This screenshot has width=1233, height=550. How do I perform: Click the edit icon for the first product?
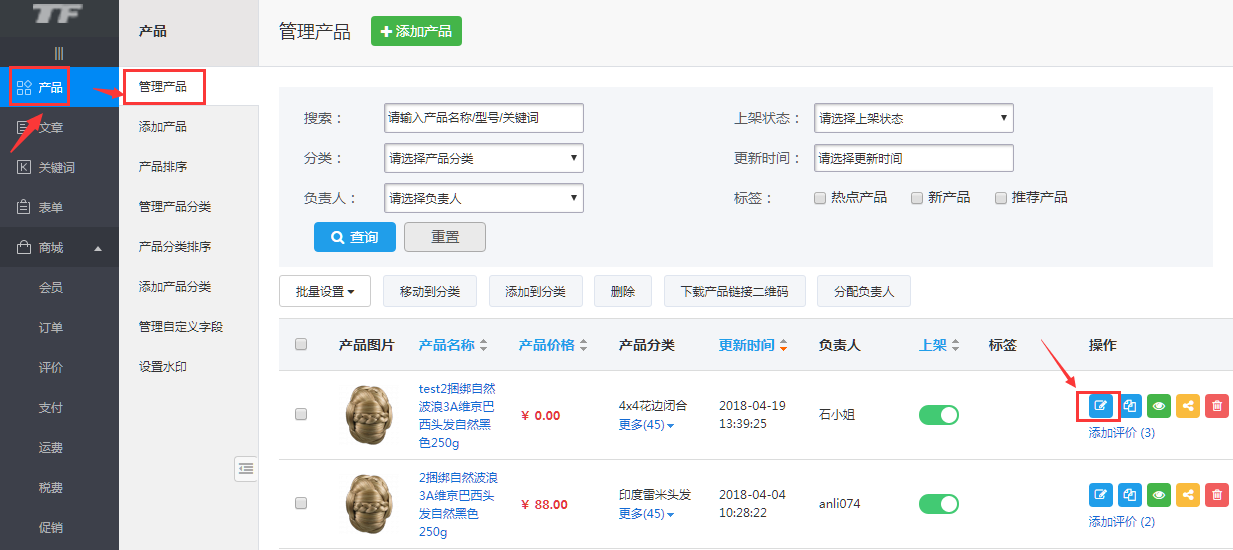(1100, 406)
